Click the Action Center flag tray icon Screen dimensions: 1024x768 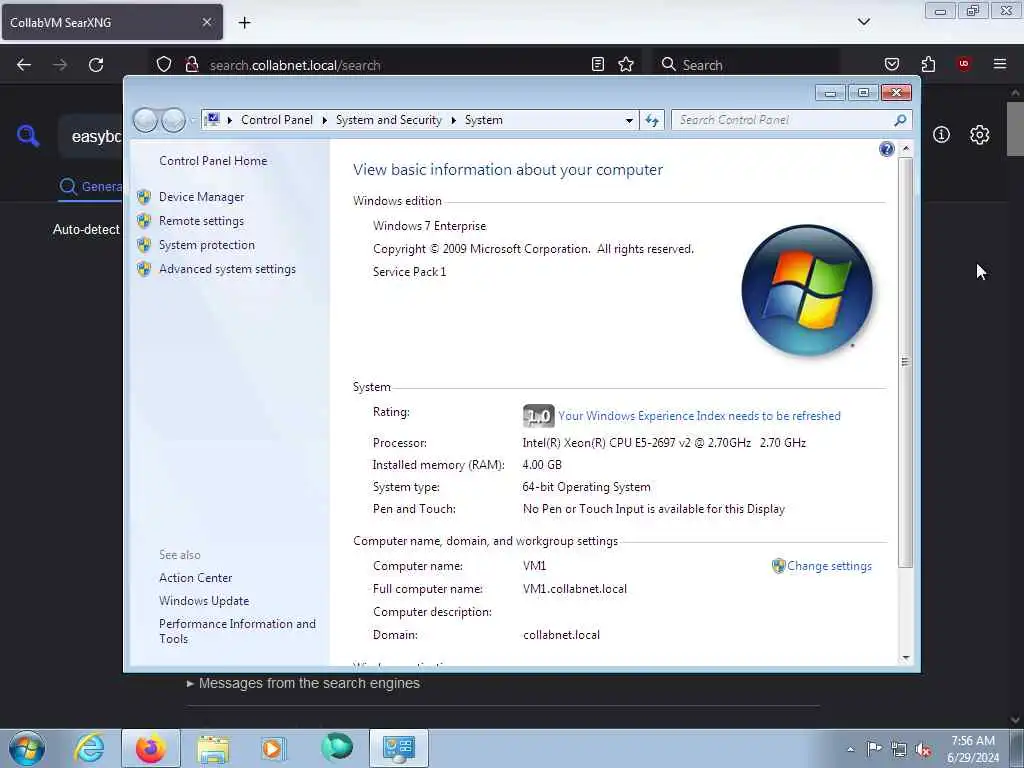pyautogui.click(x=874, y=748)
